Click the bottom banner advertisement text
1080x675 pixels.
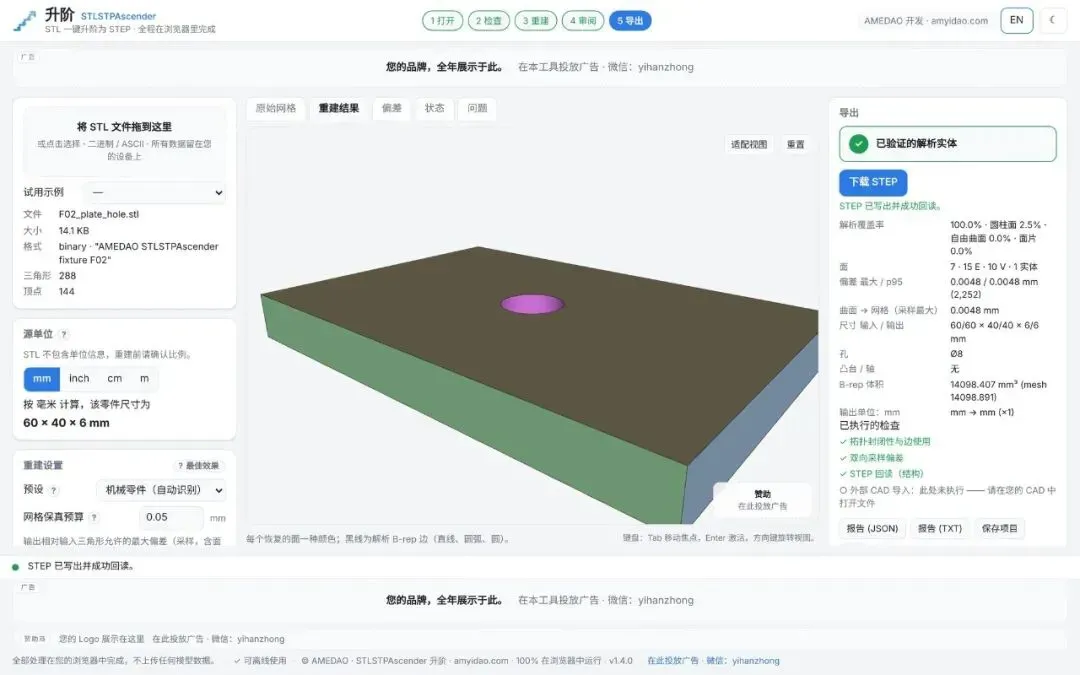coord(539,600)
